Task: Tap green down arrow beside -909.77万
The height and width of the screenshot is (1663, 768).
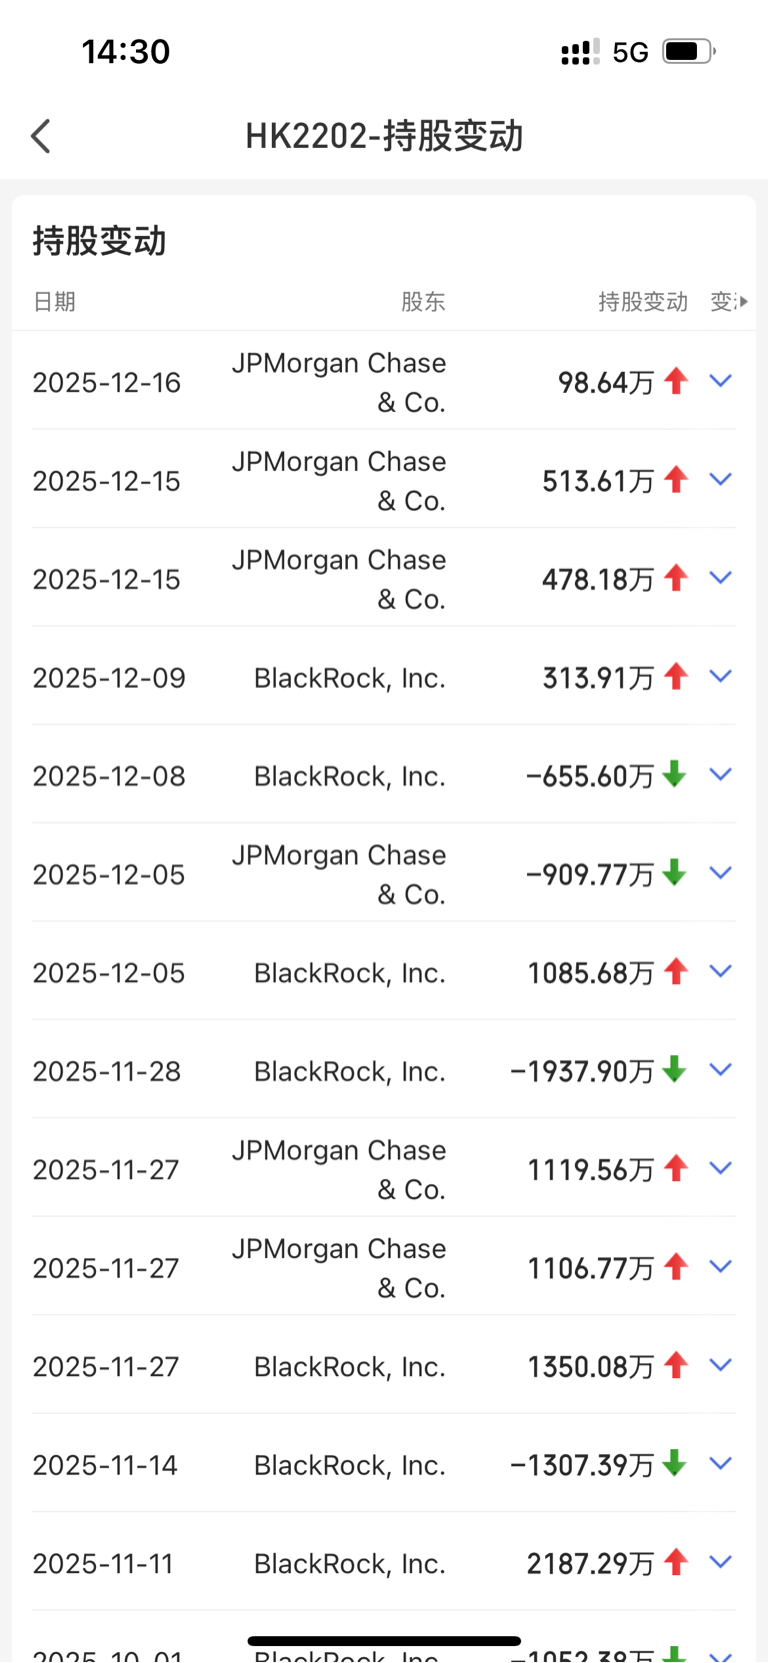Action: (x=675, y=873)
